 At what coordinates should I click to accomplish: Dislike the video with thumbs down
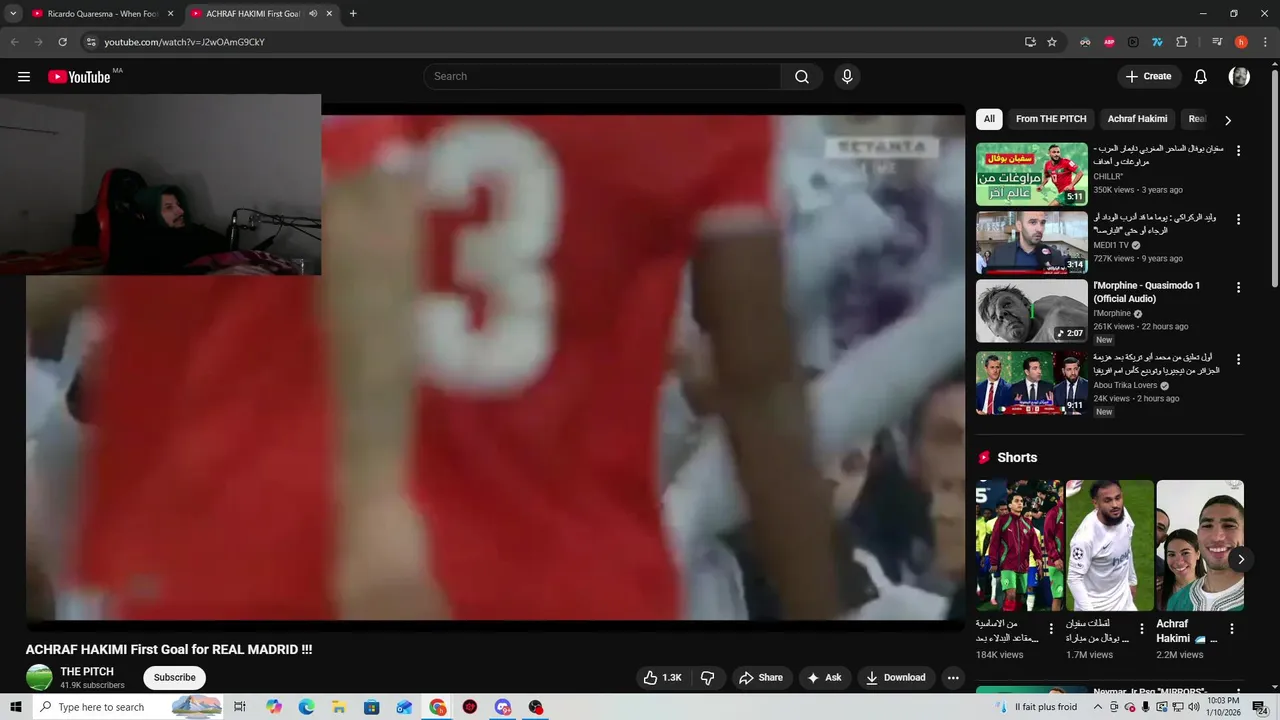[x=708, y=678]
